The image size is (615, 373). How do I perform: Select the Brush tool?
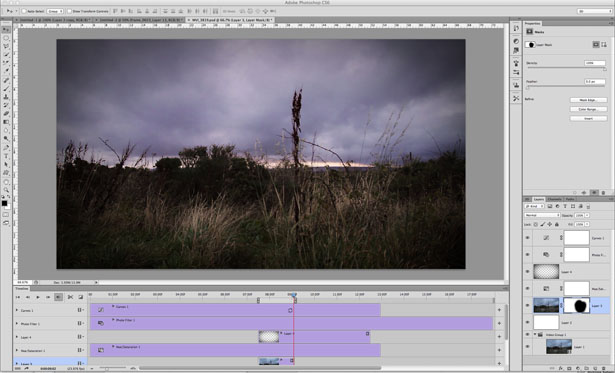6,89
